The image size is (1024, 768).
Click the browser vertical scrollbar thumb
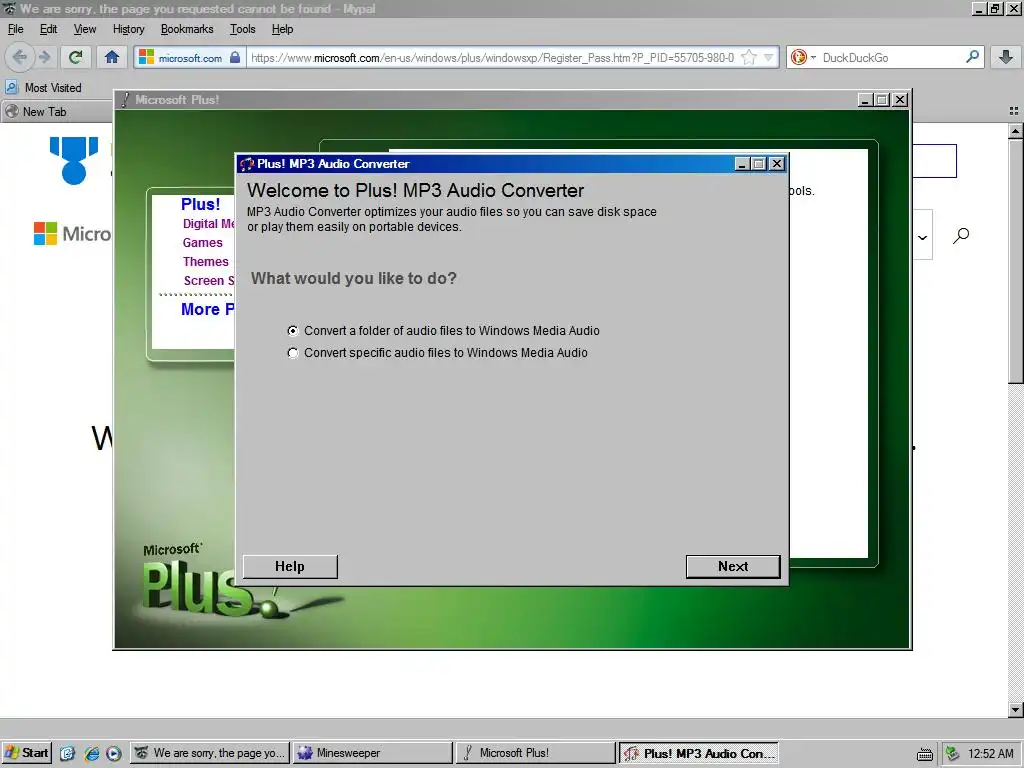[1015, 261]
